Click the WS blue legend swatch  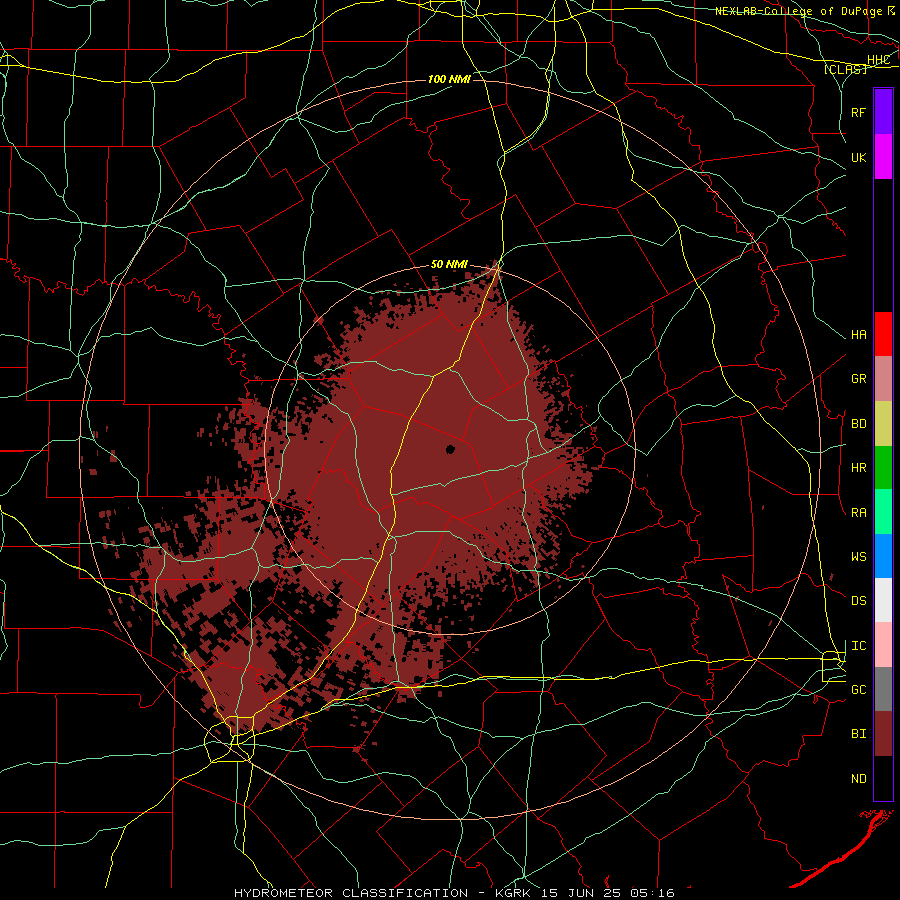(883, 556)
